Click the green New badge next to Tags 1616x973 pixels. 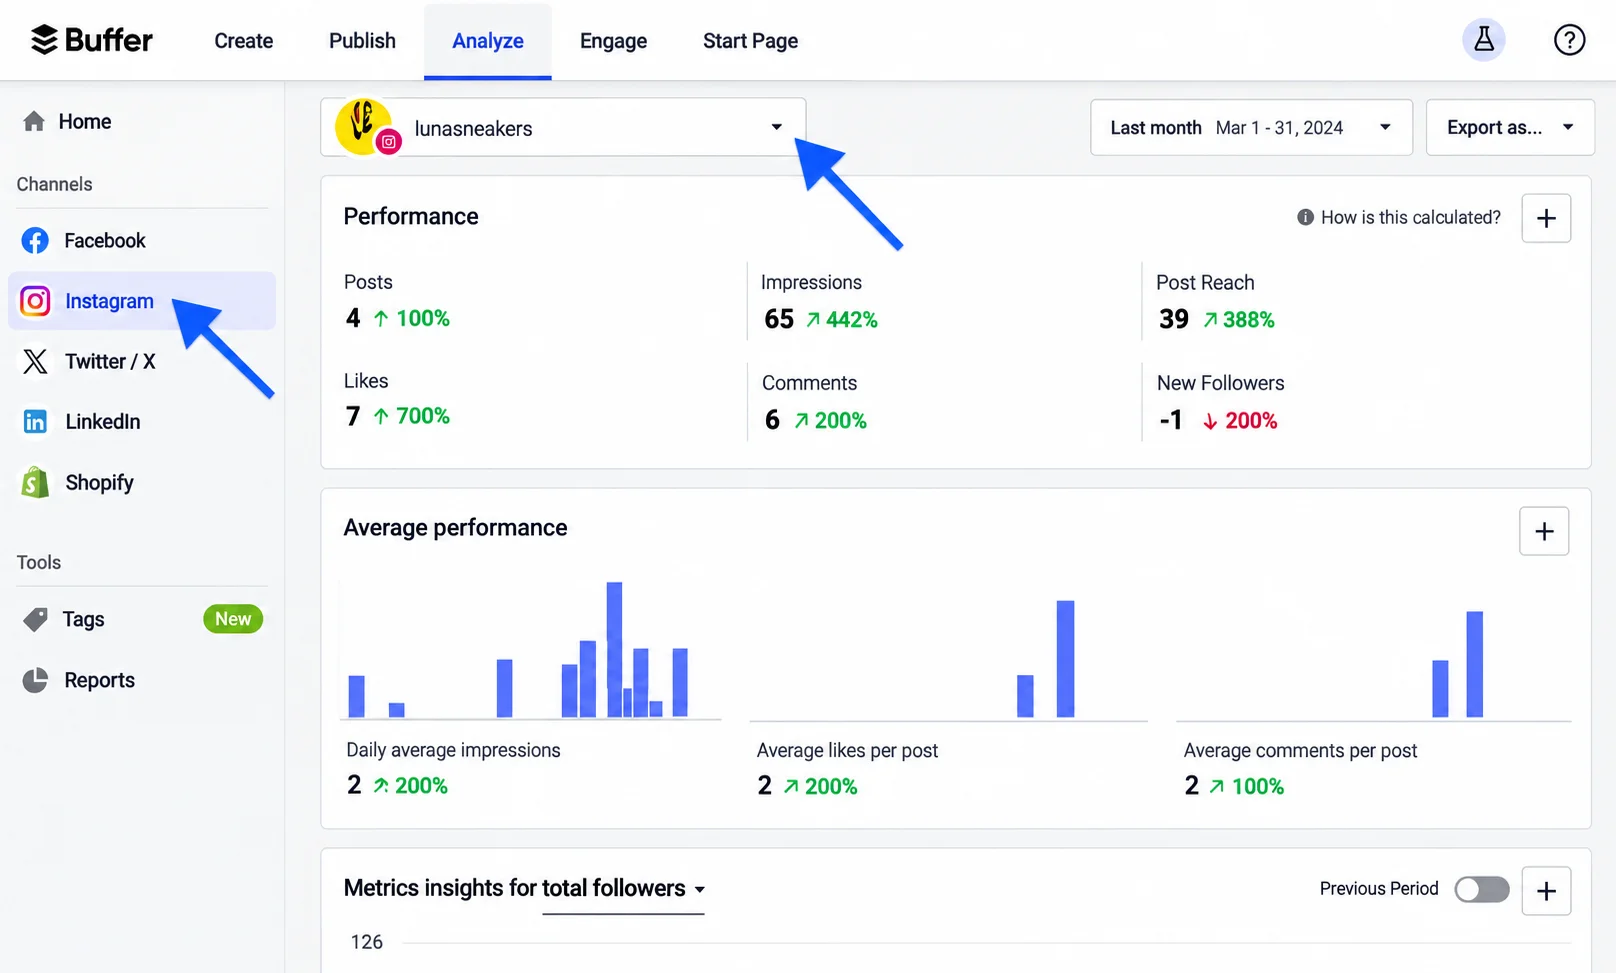pos(233,619)
